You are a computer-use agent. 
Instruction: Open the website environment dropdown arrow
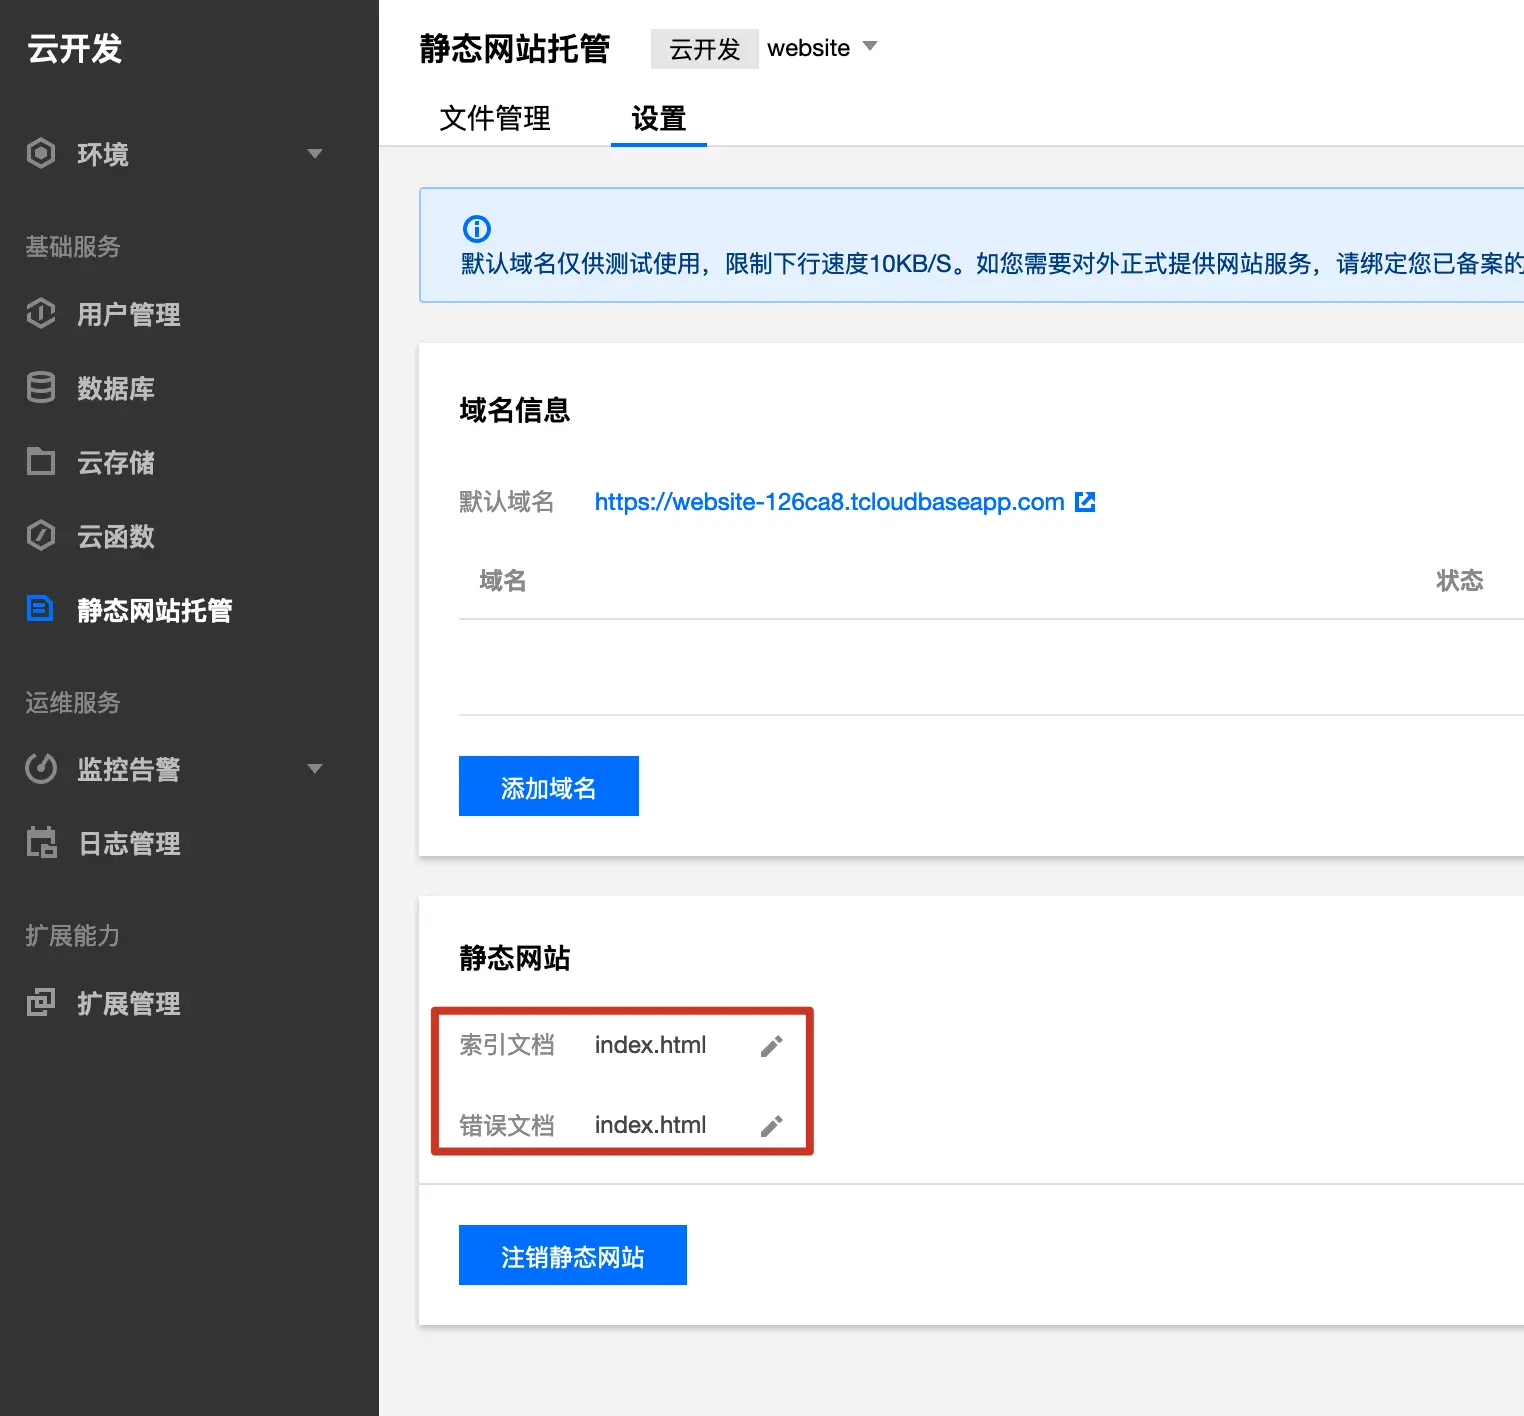[870, 46]
